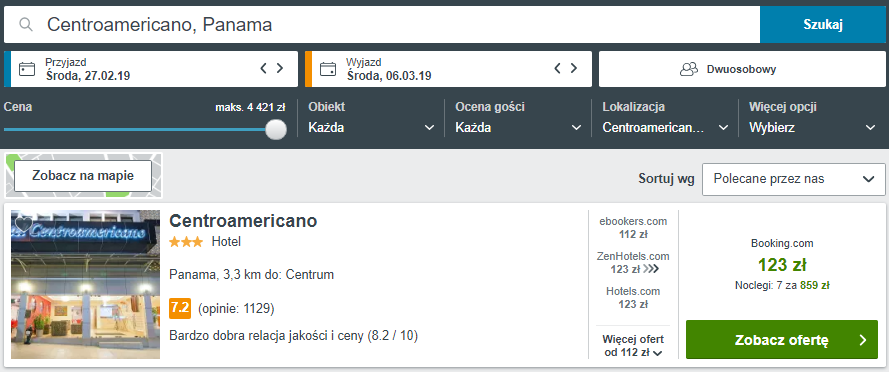Viewport: 889px width, 372px height.
Task: Click Bardzo dobra relacja jakości i ceny
Action: coord(267,336)
